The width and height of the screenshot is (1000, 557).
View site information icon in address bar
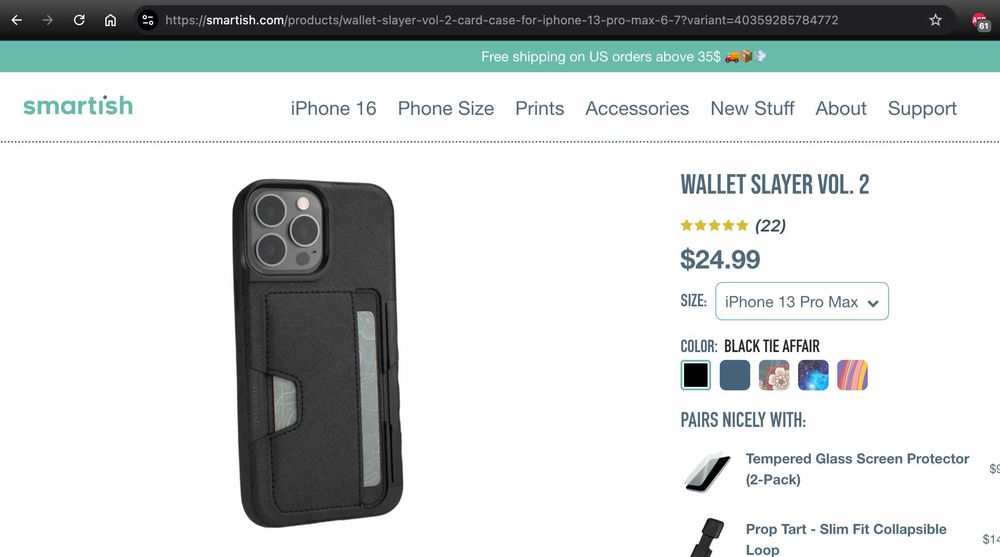[x=148, y=20]
